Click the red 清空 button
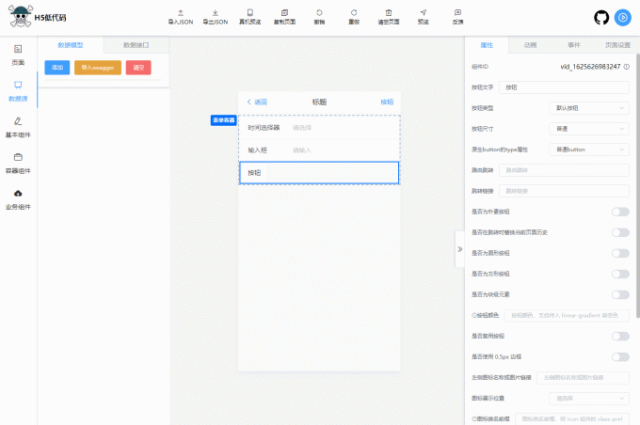This screenshot has height=425, width=640. [138, 67]
